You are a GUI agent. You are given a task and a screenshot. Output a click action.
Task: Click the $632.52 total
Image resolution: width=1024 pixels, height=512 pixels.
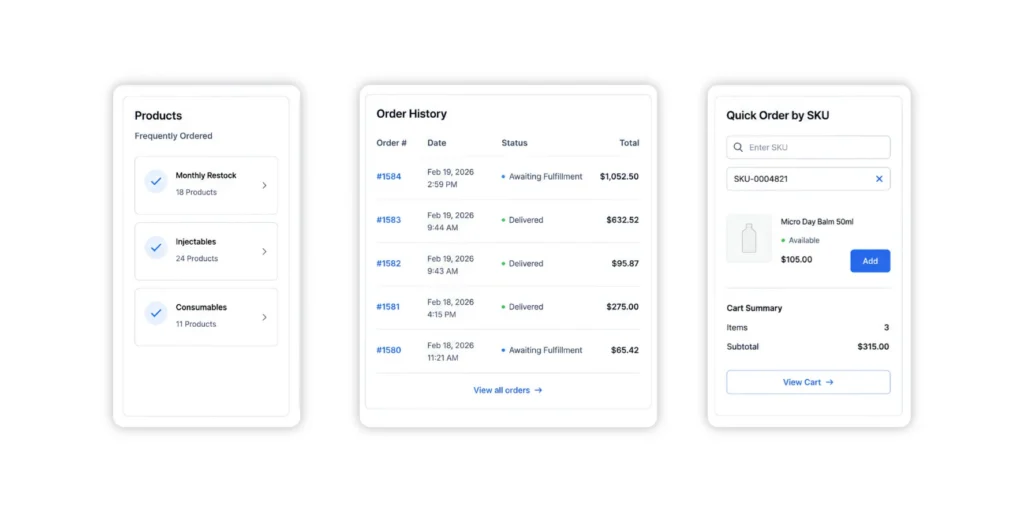click(622, 220)
